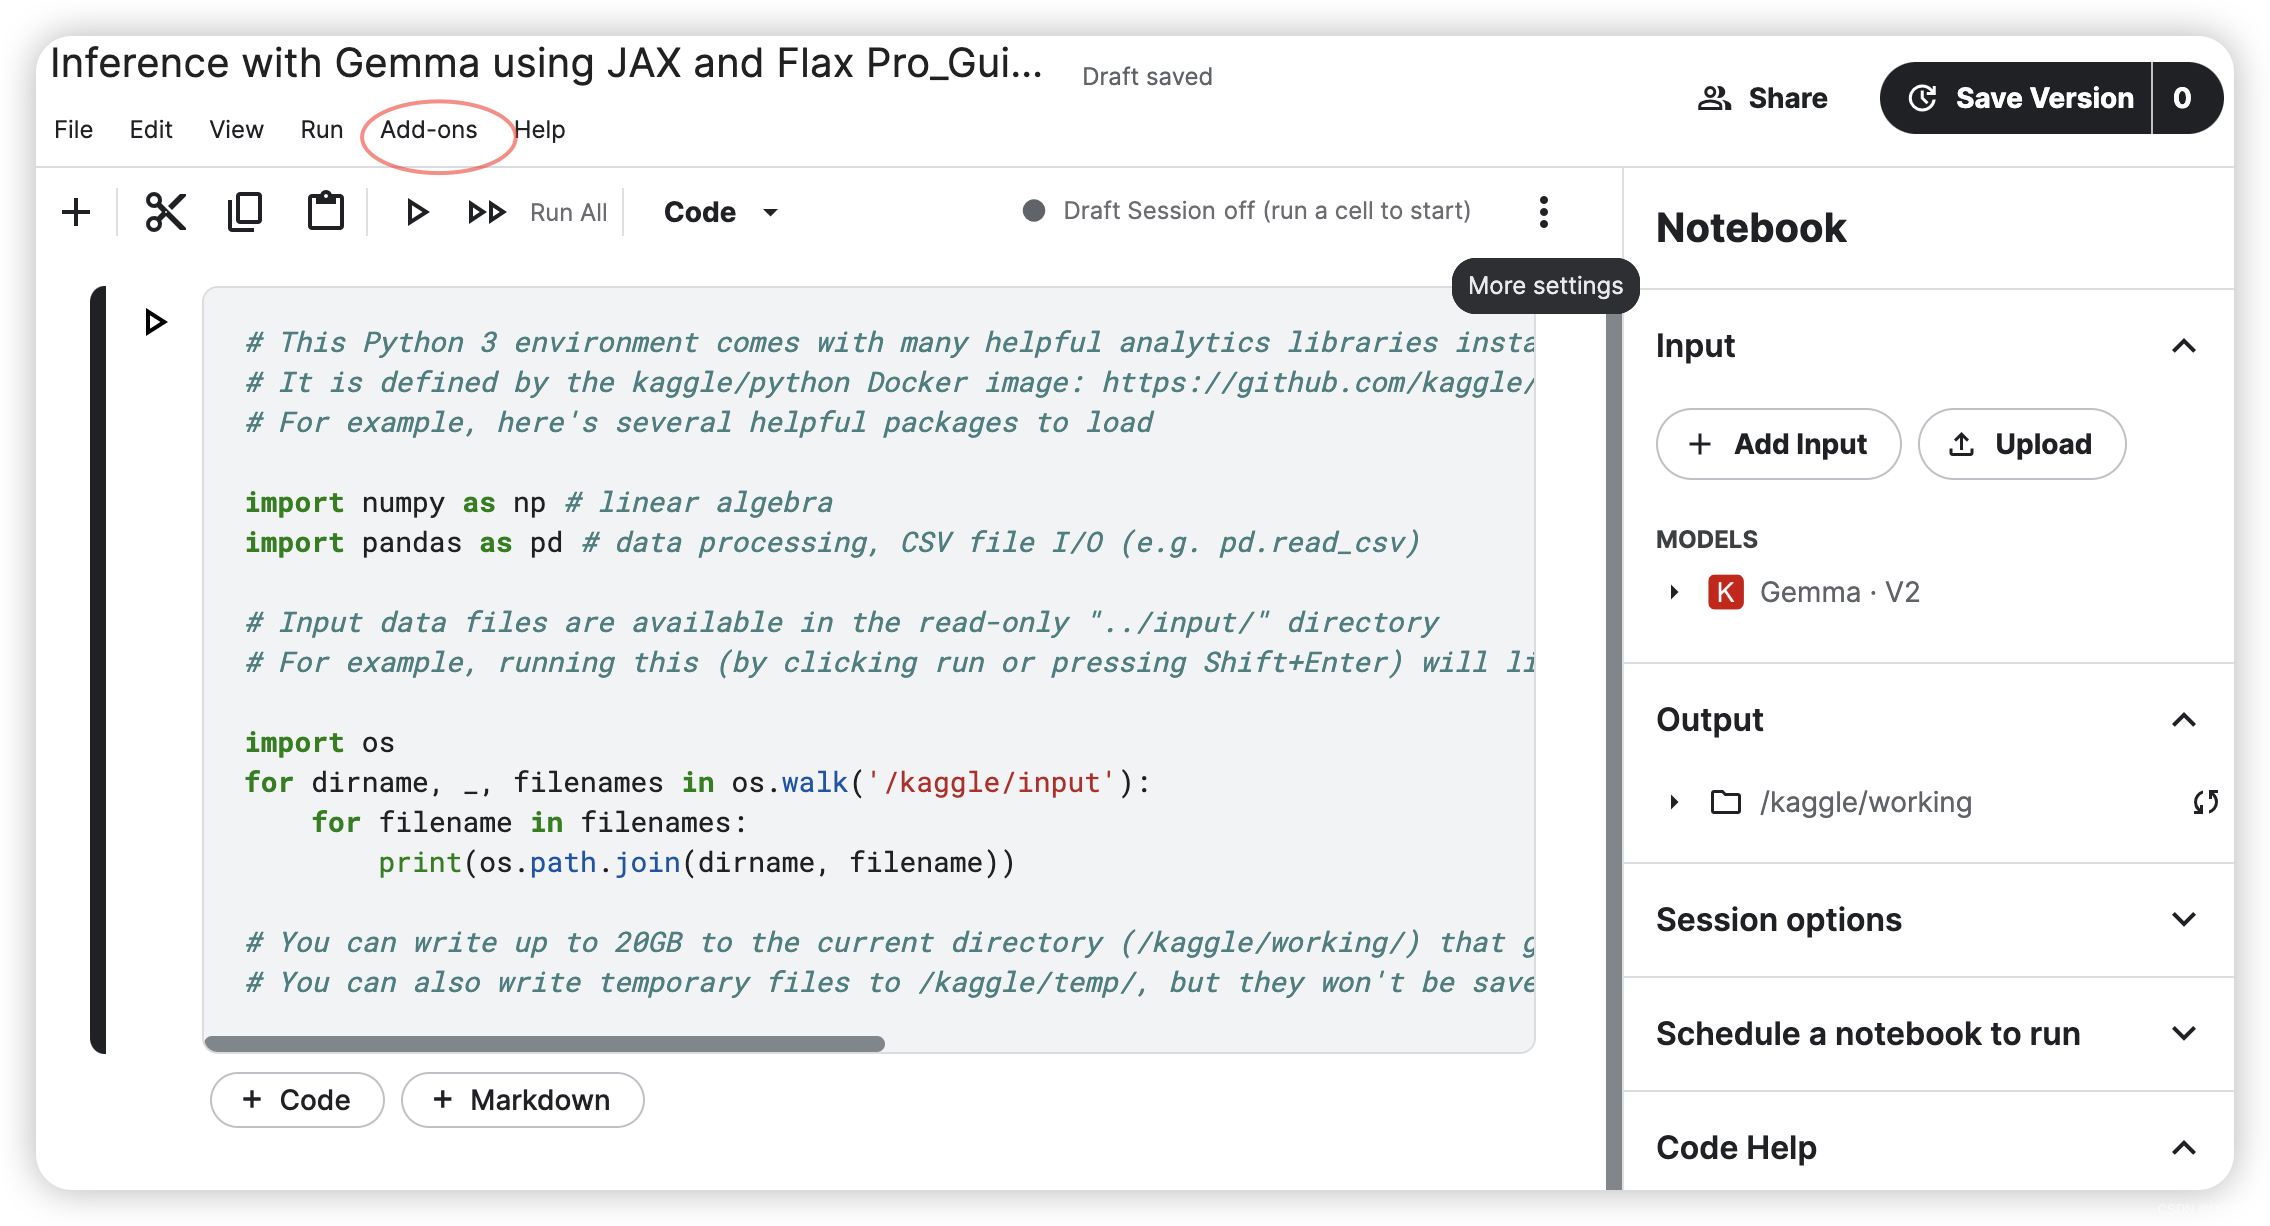Refresh the /kaggle/working output folder
This screenshot has height=1226, width=2270.
(2205, 802)
